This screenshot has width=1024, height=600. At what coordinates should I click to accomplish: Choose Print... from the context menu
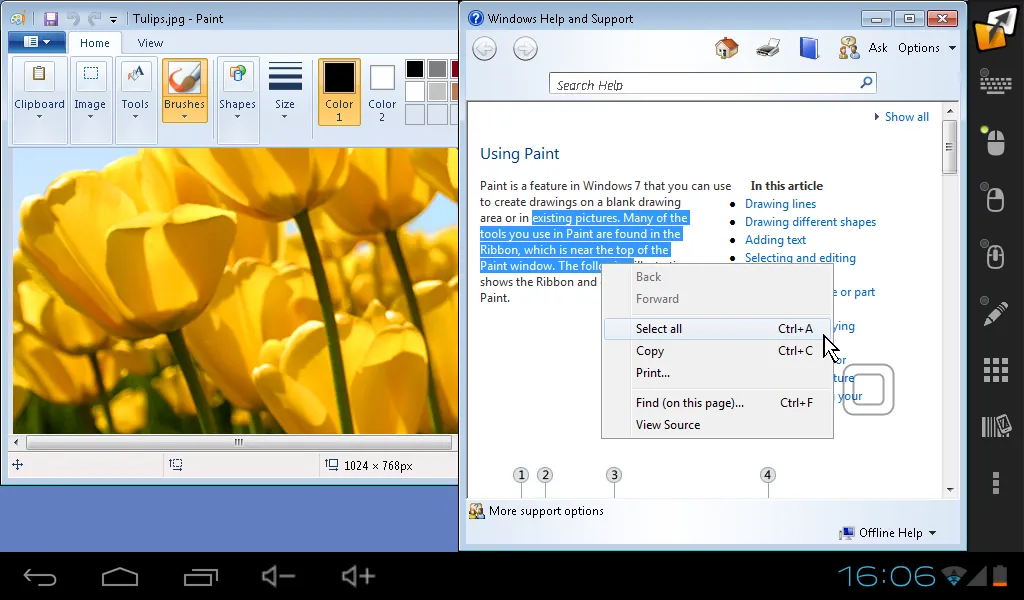[717, 373]
